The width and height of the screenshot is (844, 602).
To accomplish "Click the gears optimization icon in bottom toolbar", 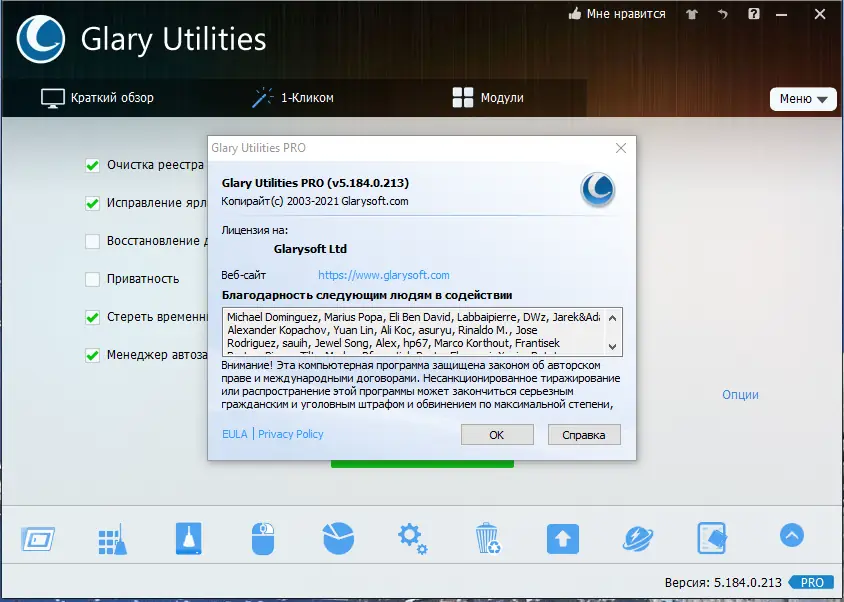I will [x=412, y=536].
